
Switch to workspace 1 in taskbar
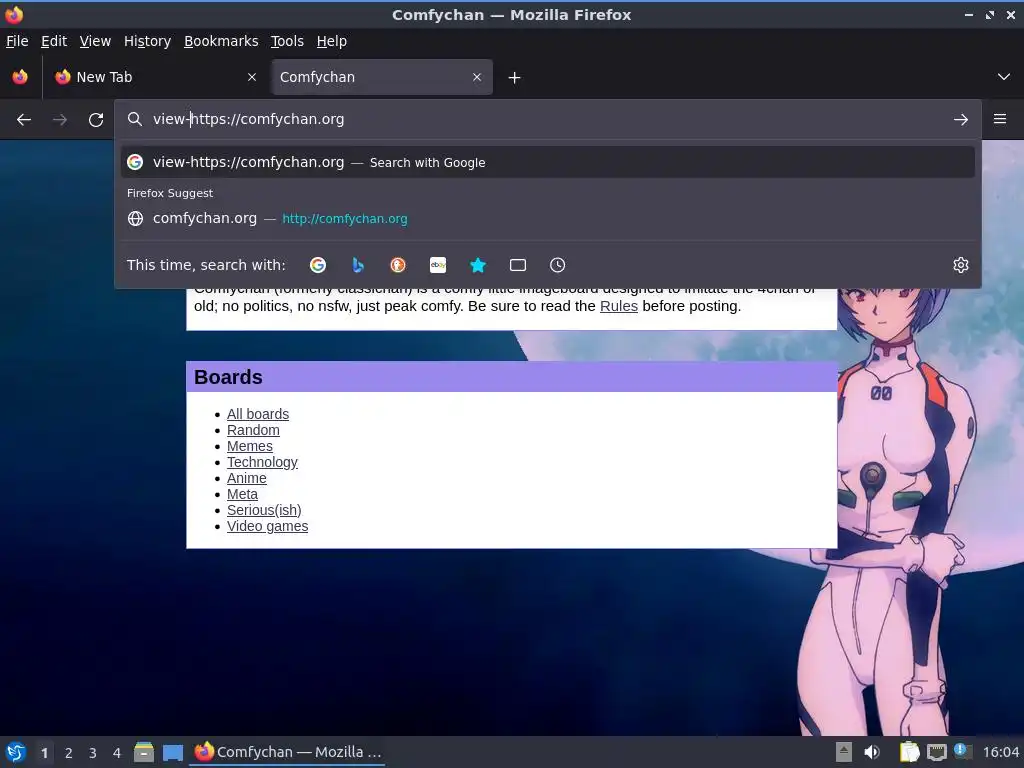tap(44, 753)
